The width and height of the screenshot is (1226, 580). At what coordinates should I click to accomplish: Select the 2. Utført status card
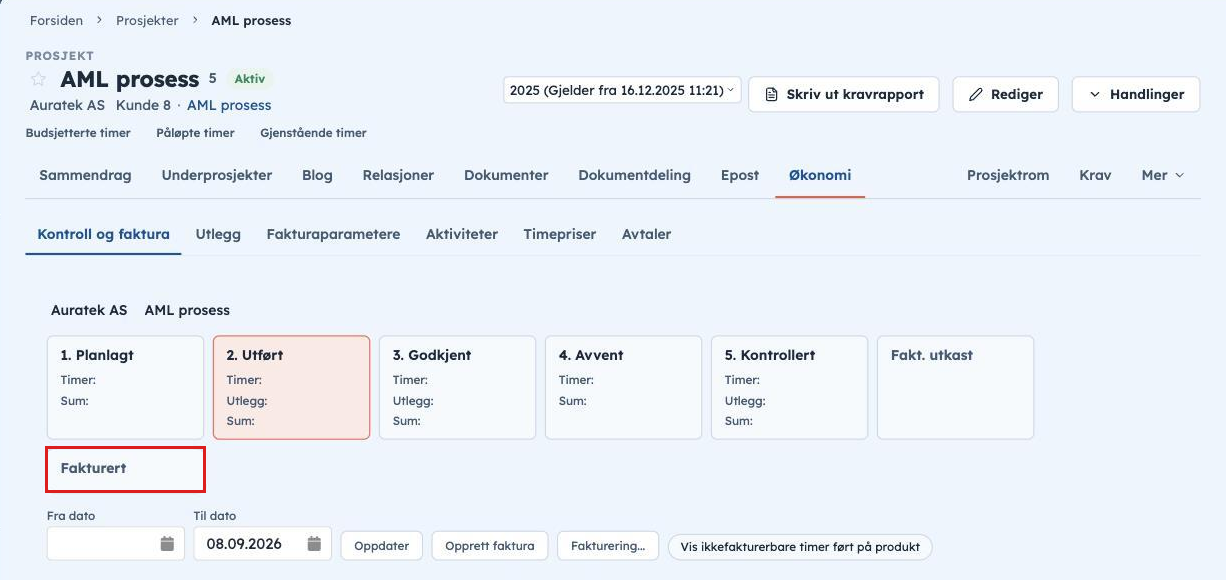[291, 387]
